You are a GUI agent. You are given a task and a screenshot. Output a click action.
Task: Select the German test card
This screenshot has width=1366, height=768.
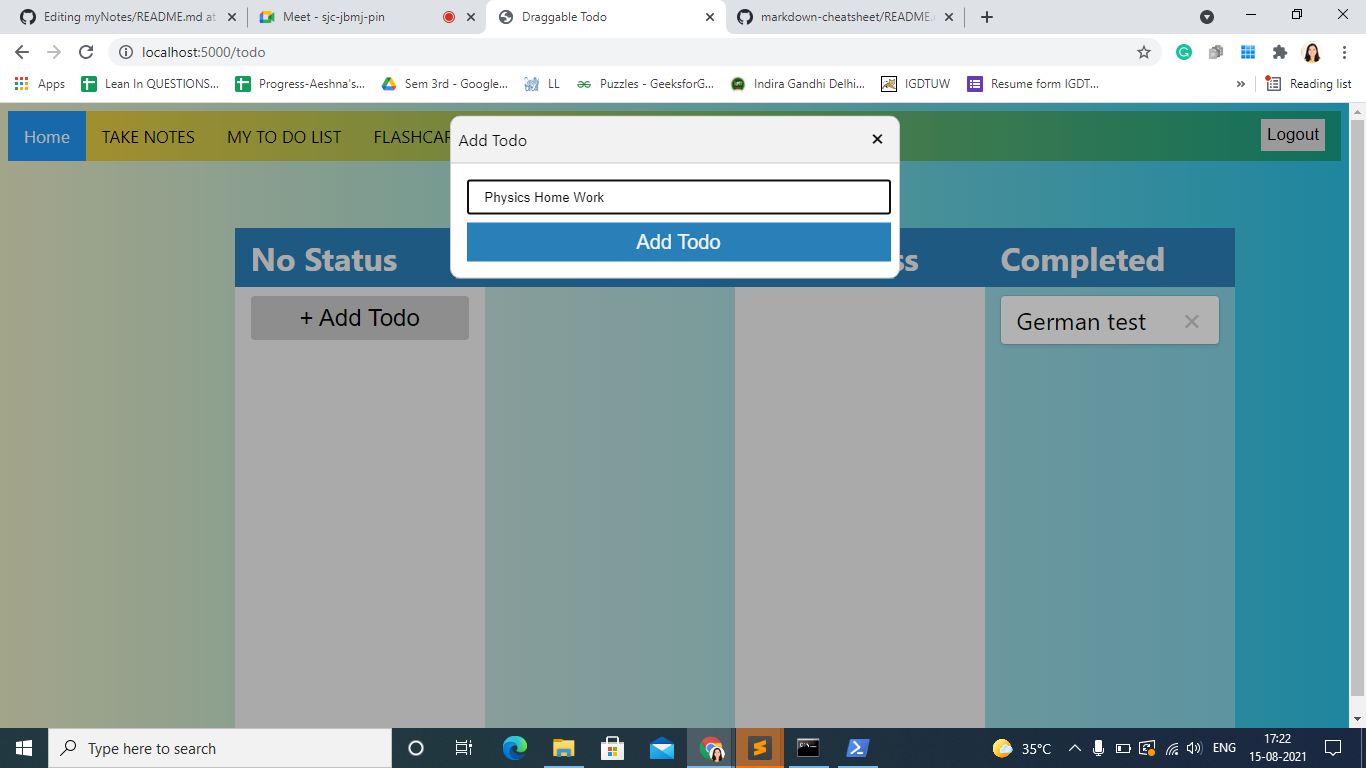click(x=1110, y=321)
